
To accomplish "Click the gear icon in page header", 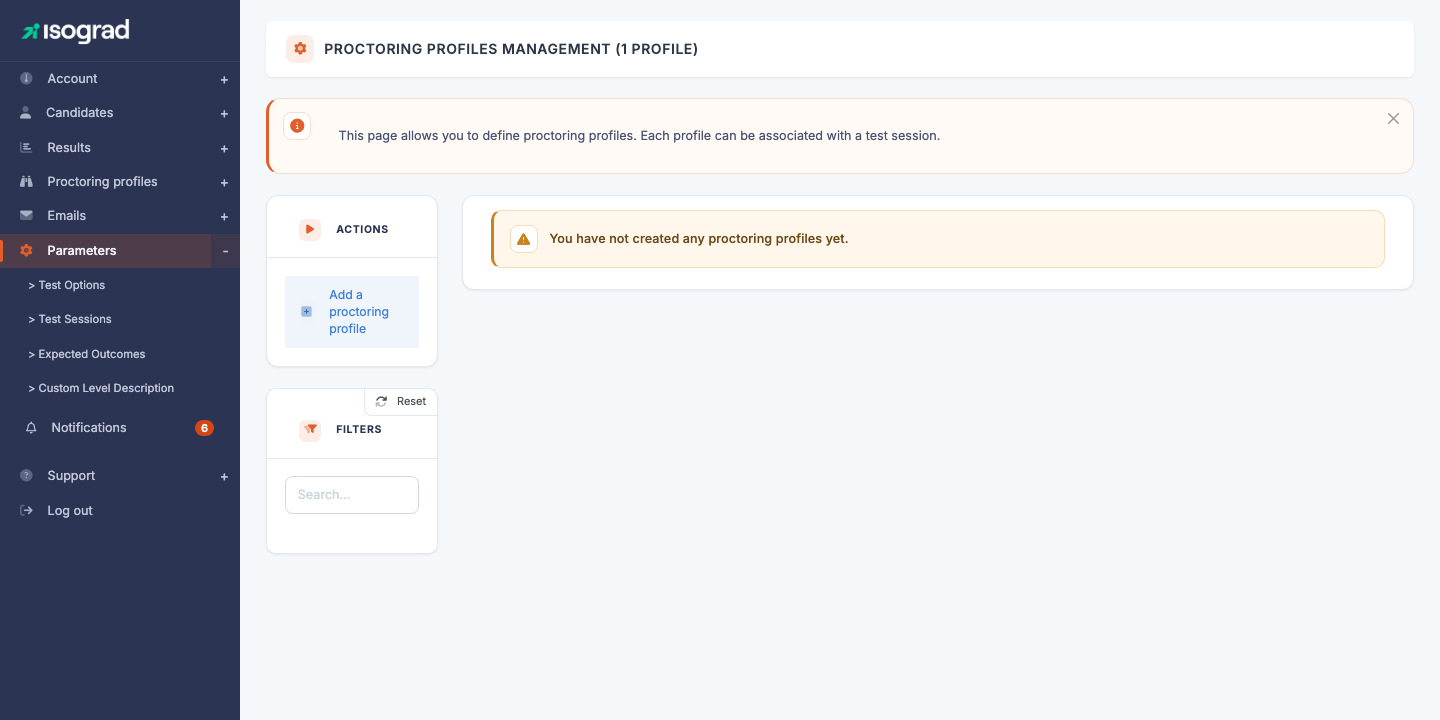I will 300,49.
